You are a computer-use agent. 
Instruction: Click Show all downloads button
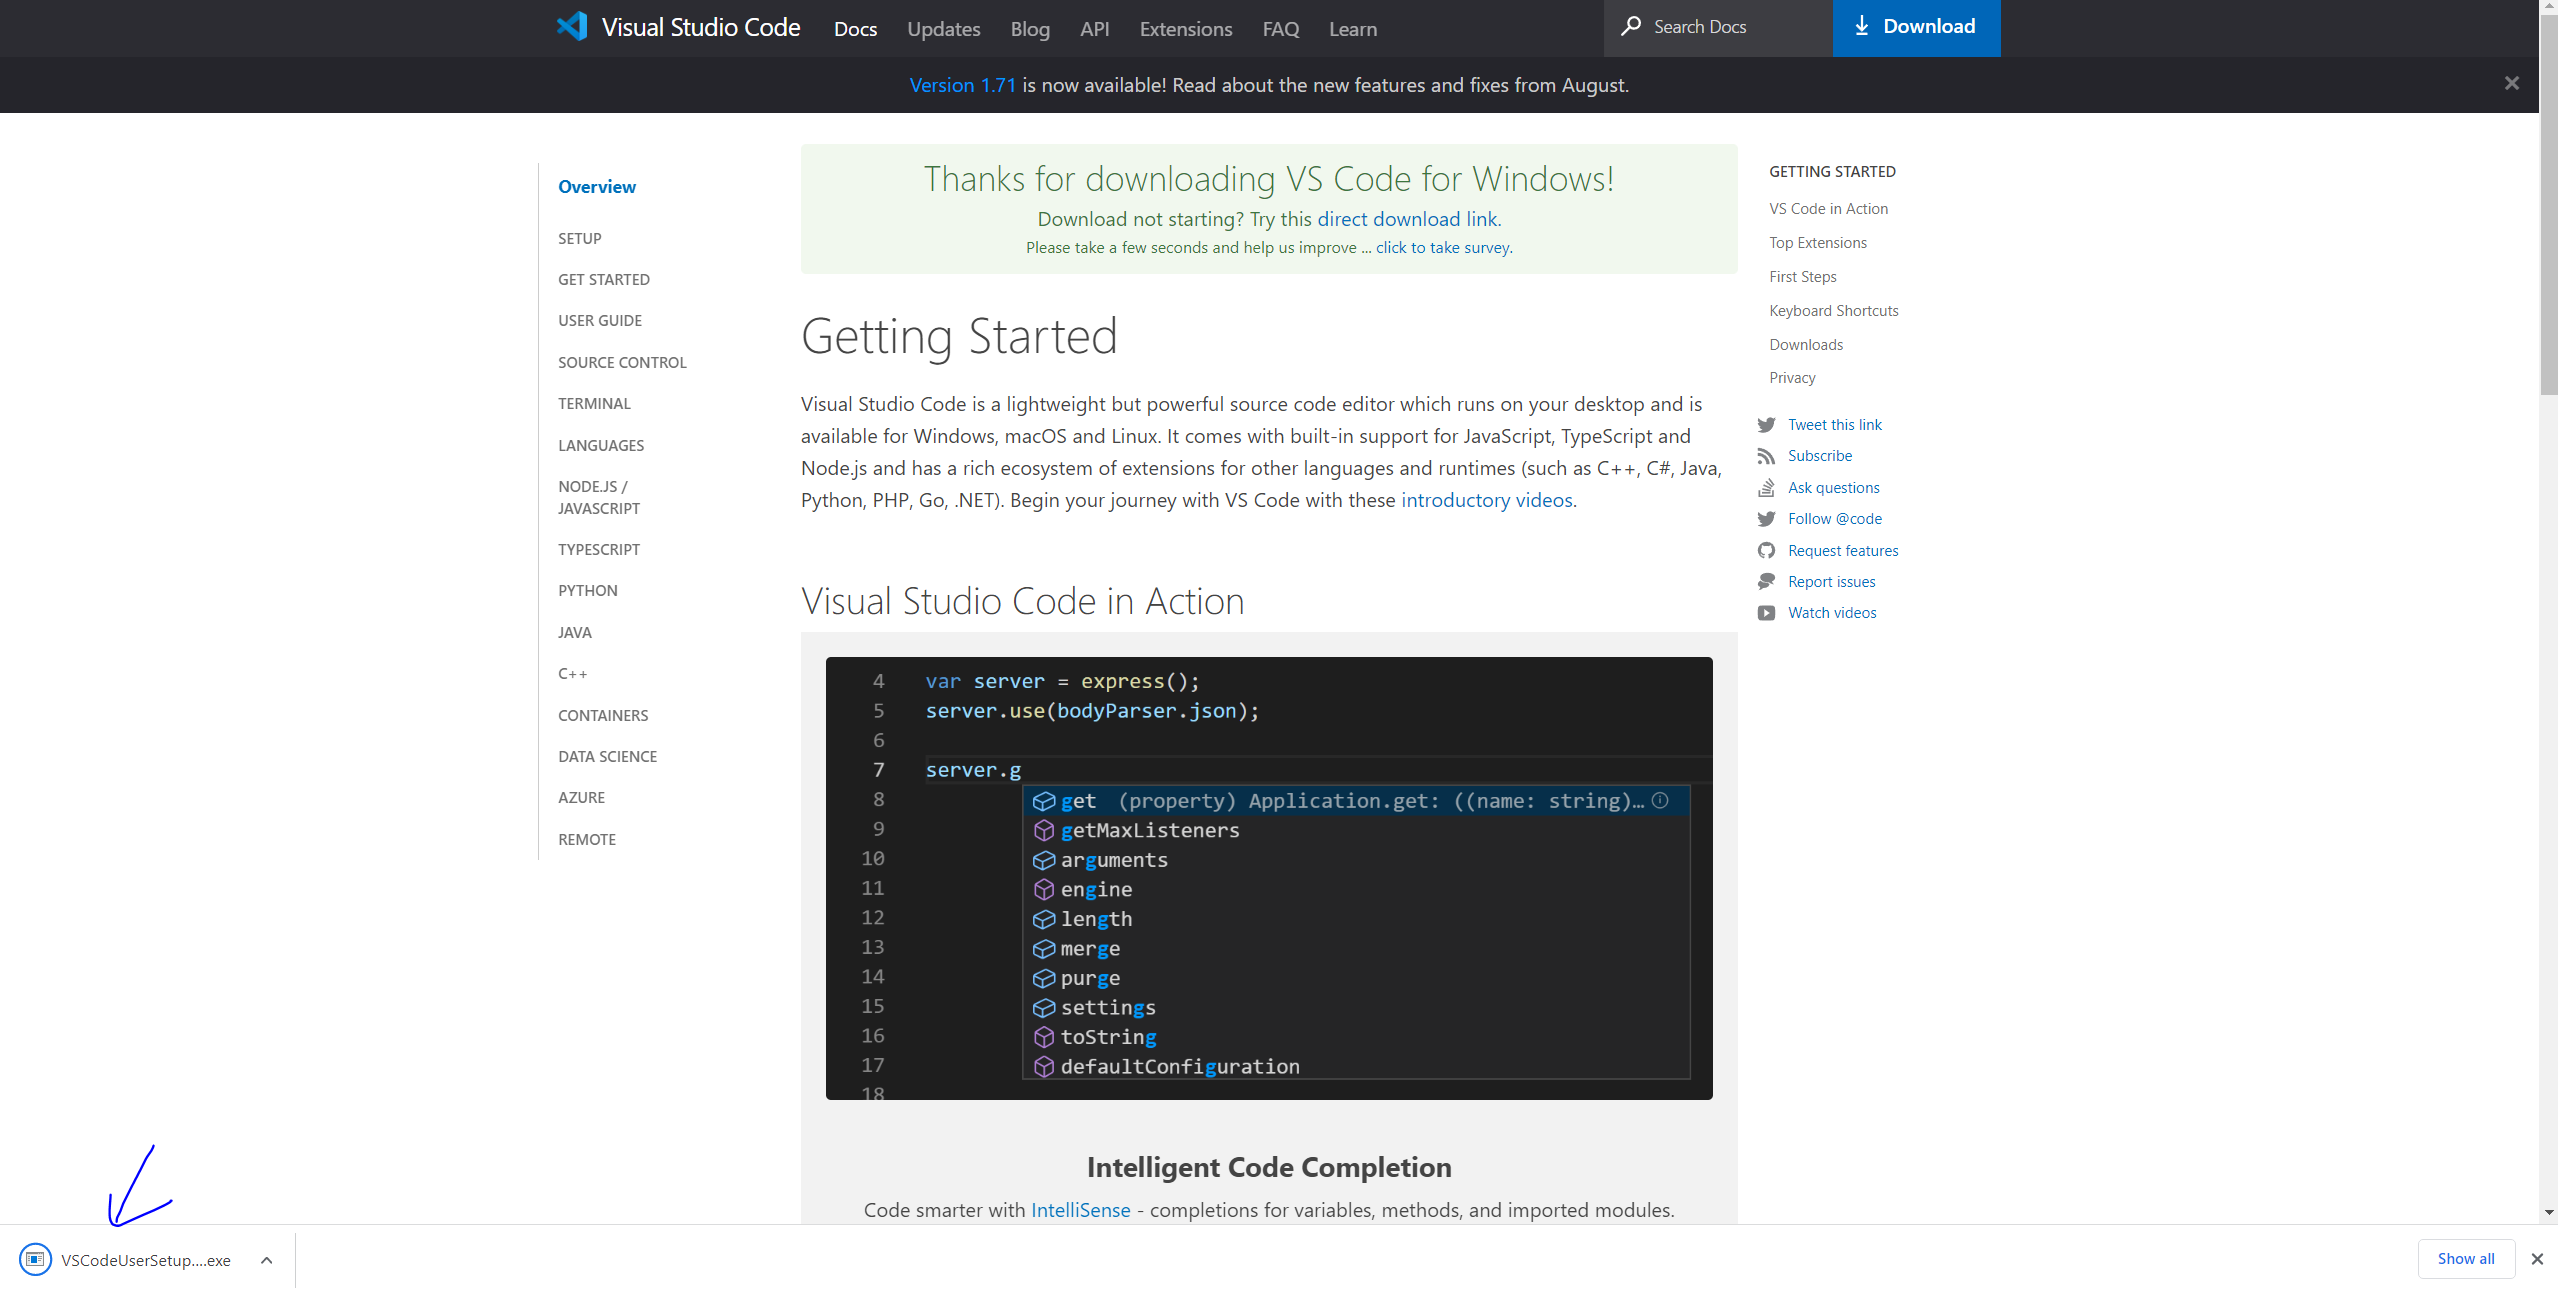(x=2465, y=1259)
